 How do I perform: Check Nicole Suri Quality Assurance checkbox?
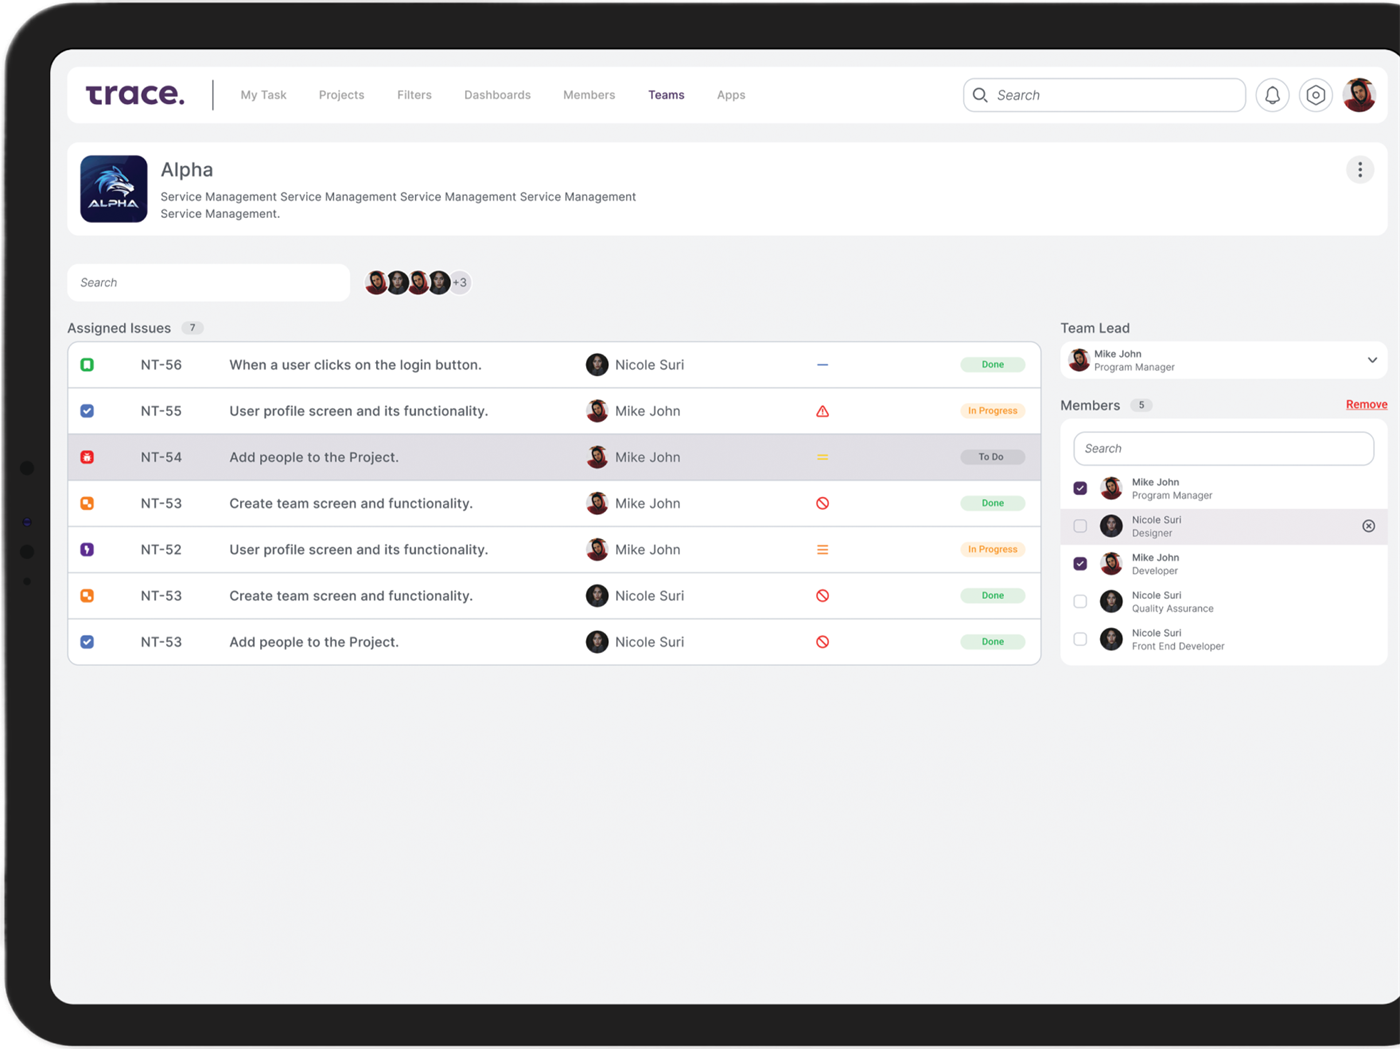[x=1080, y=602]
